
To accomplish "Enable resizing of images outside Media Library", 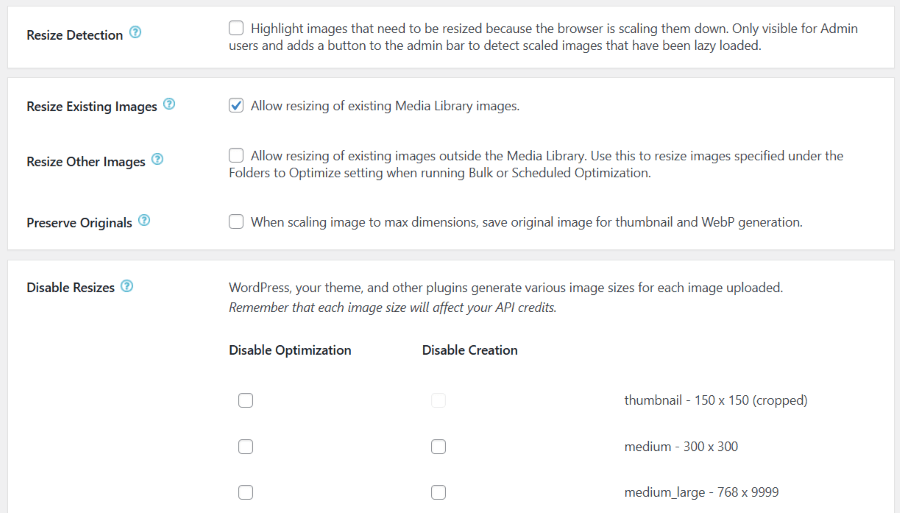I will (236, 156).
